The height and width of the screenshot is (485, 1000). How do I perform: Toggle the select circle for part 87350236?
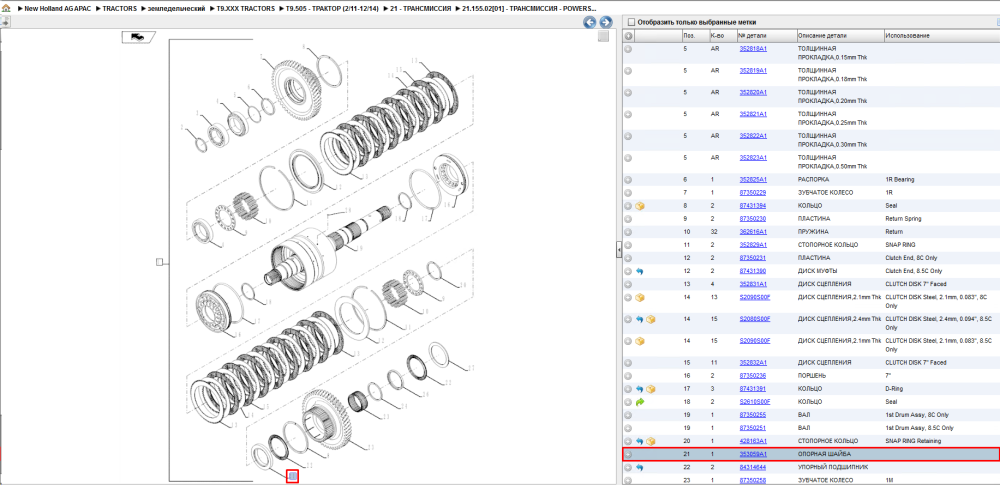(x=628, y=376)
